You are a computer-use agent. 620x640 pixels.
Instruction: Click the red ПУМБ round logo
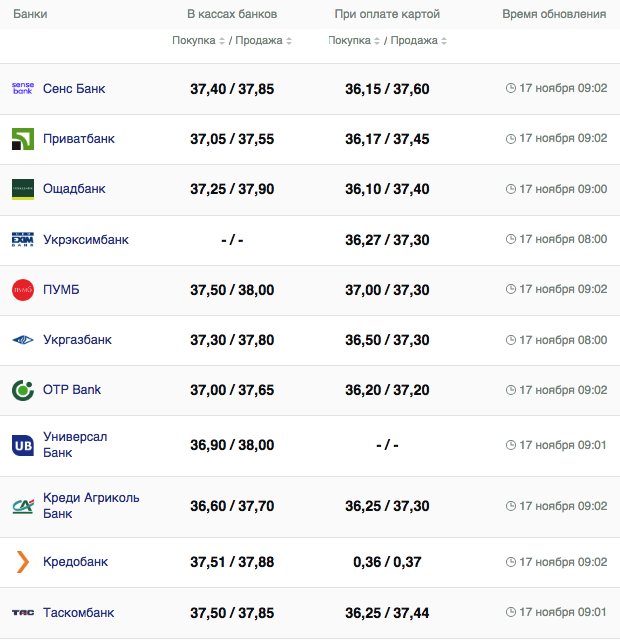click(x=23, y=290)
